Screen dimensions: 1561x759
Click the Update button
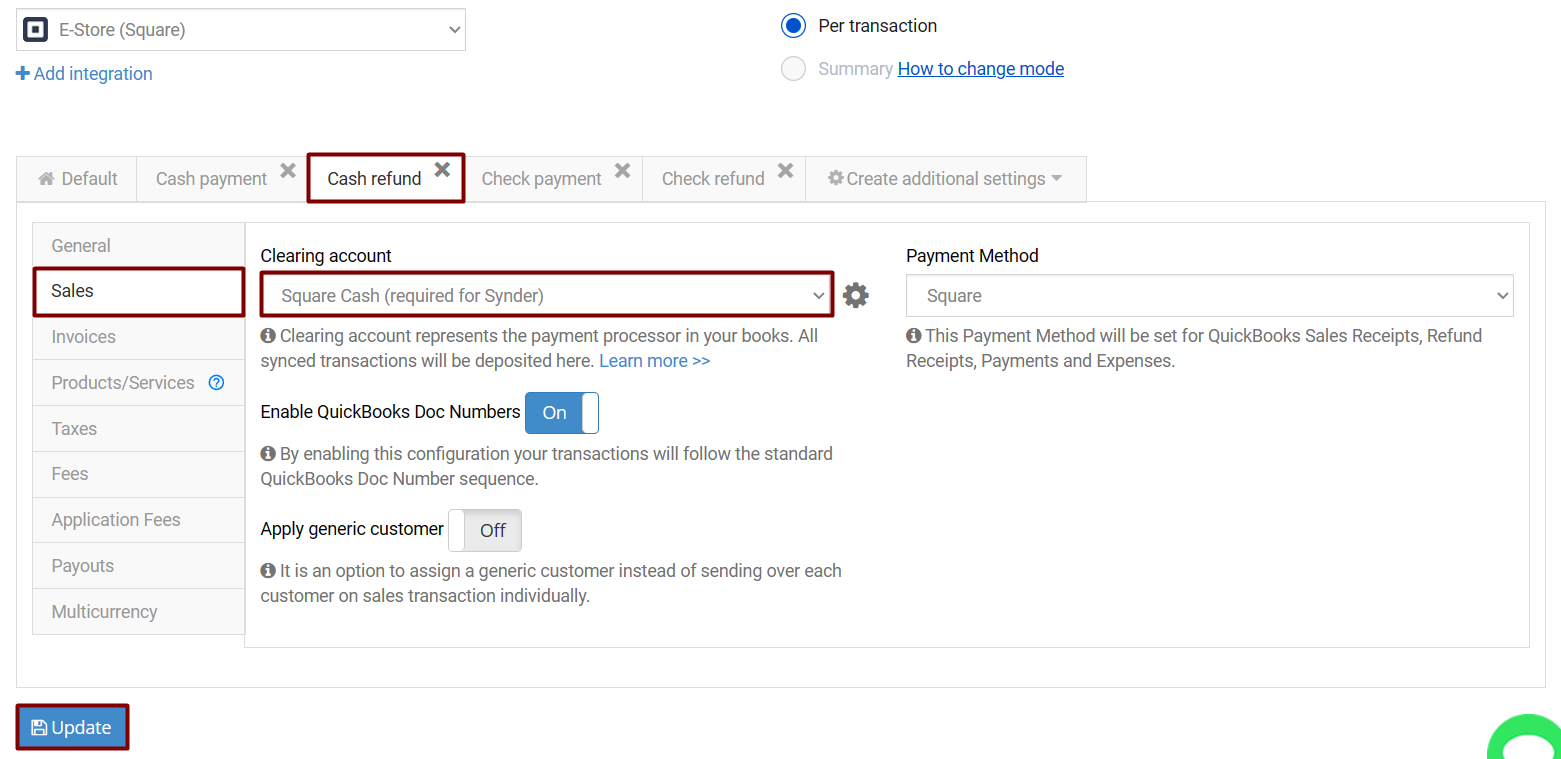pos(72,727)
